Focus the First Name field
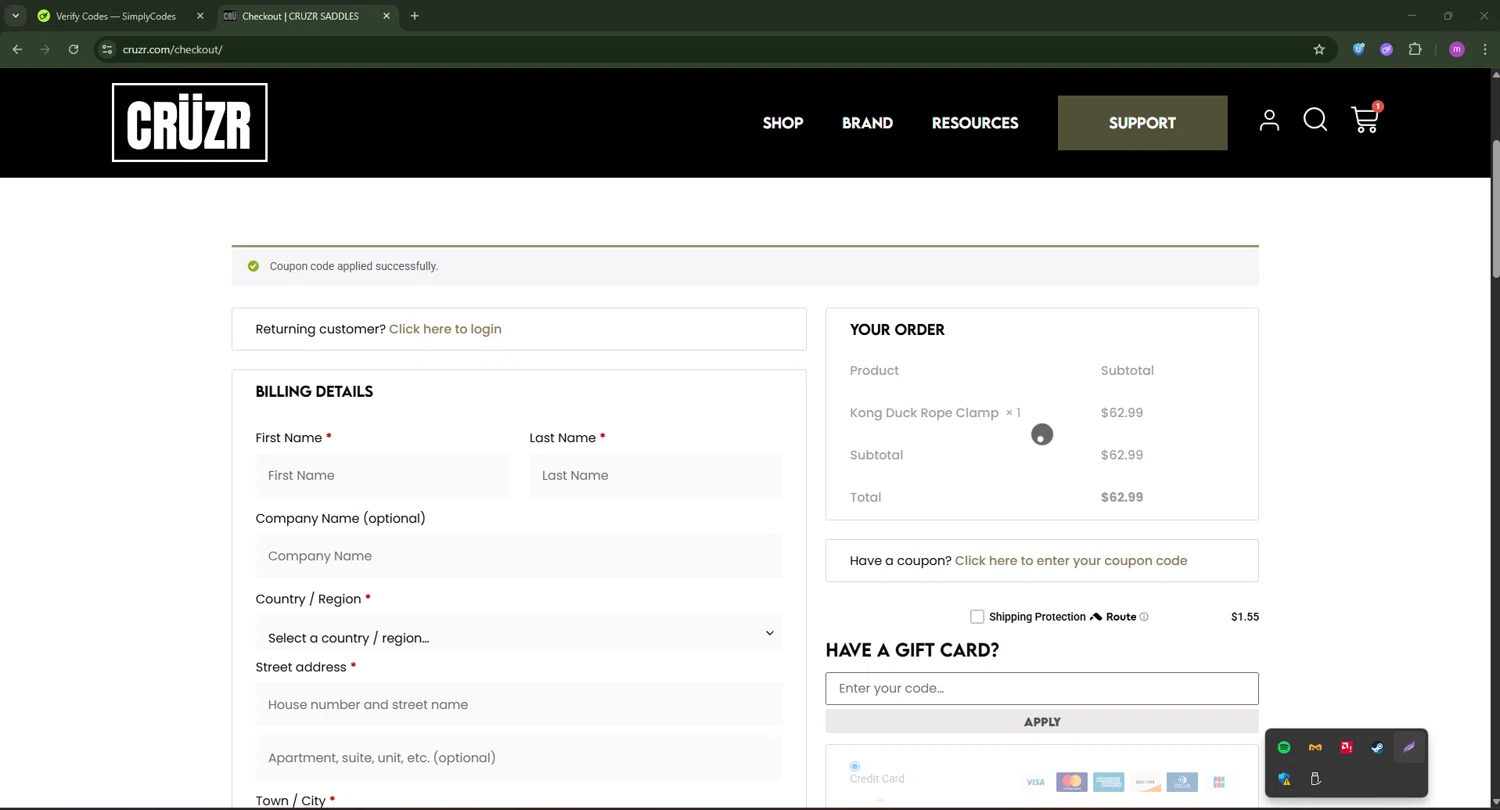 [x=382, y=475]
